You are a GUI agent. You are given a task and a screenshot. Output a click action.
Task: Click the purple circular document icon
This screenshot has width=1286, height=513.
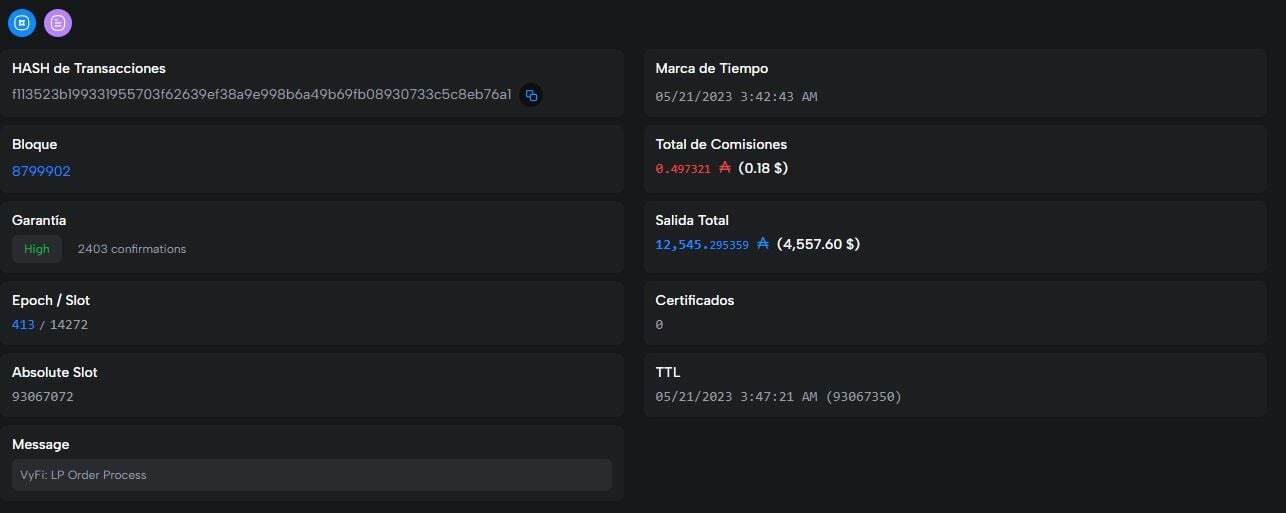pyautogui.click(x=58, y=22)
